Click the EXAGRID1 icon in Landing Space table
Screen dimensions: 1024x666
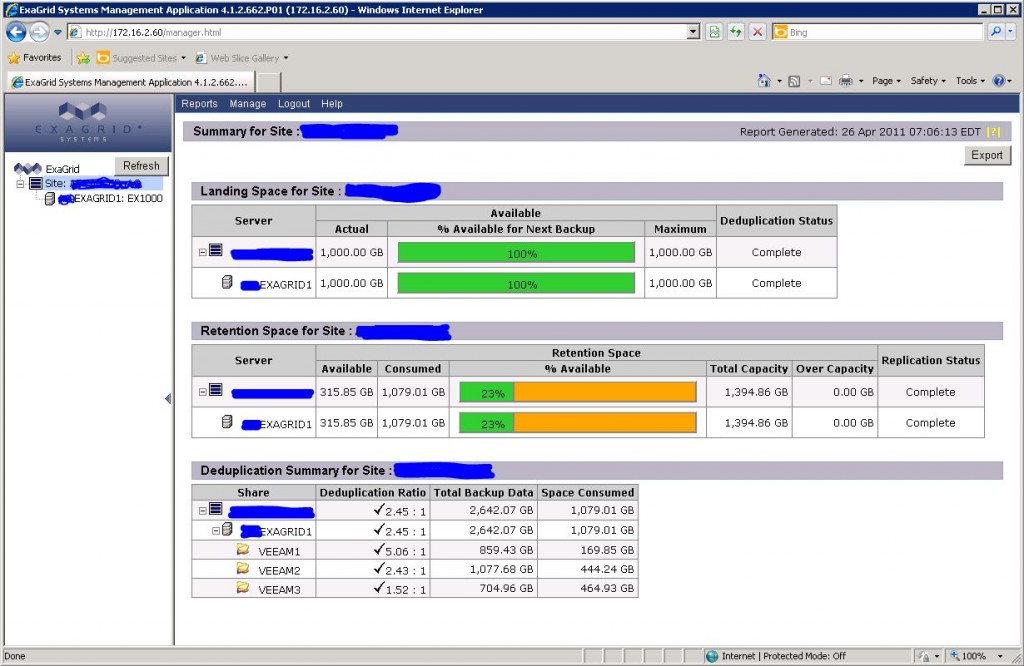tap(227, 282)
